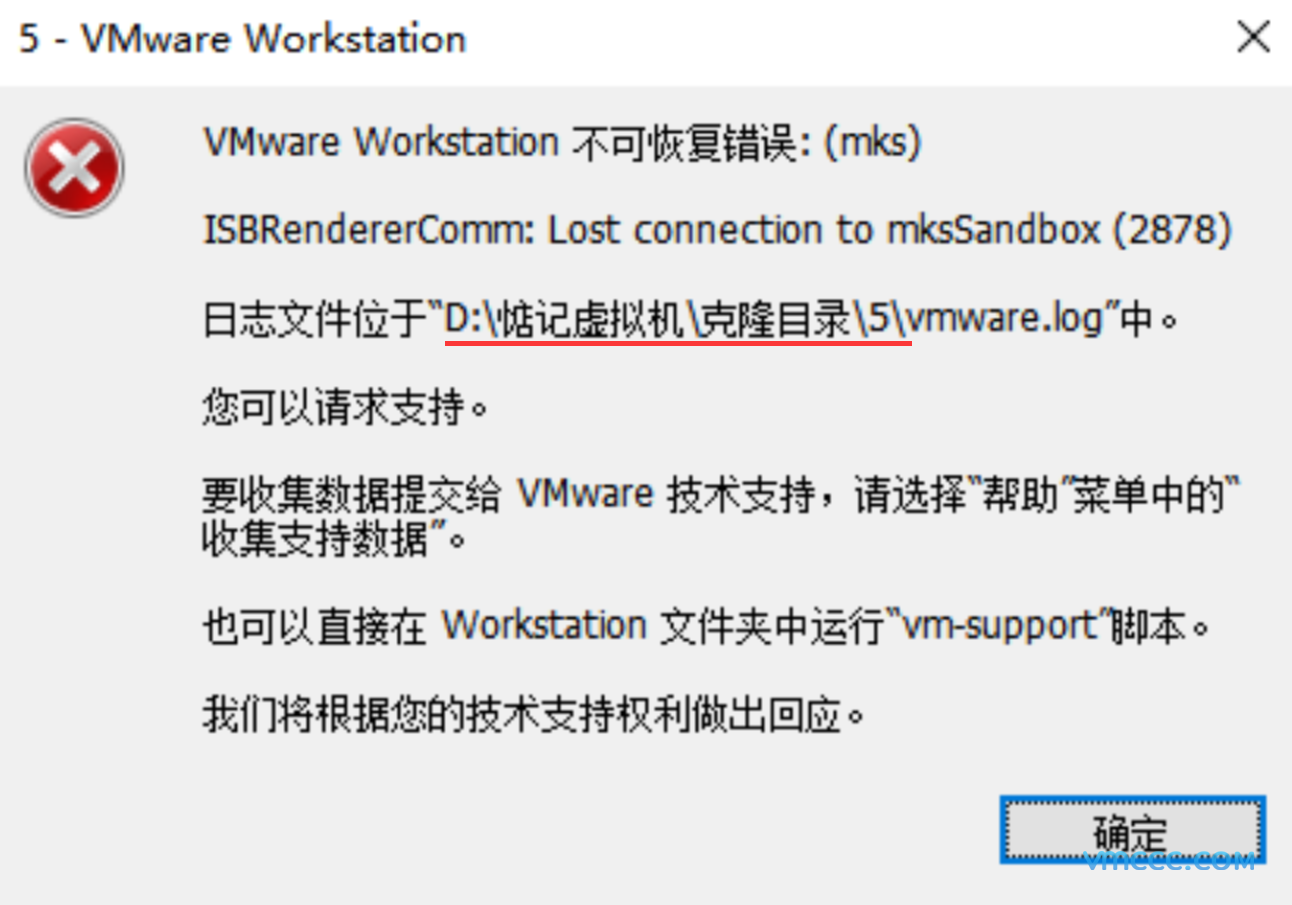1292x905 pixels.
Task: Click the '要收集数据提交给 VMware 技术支持' sentence
Action: click(508, 496)
